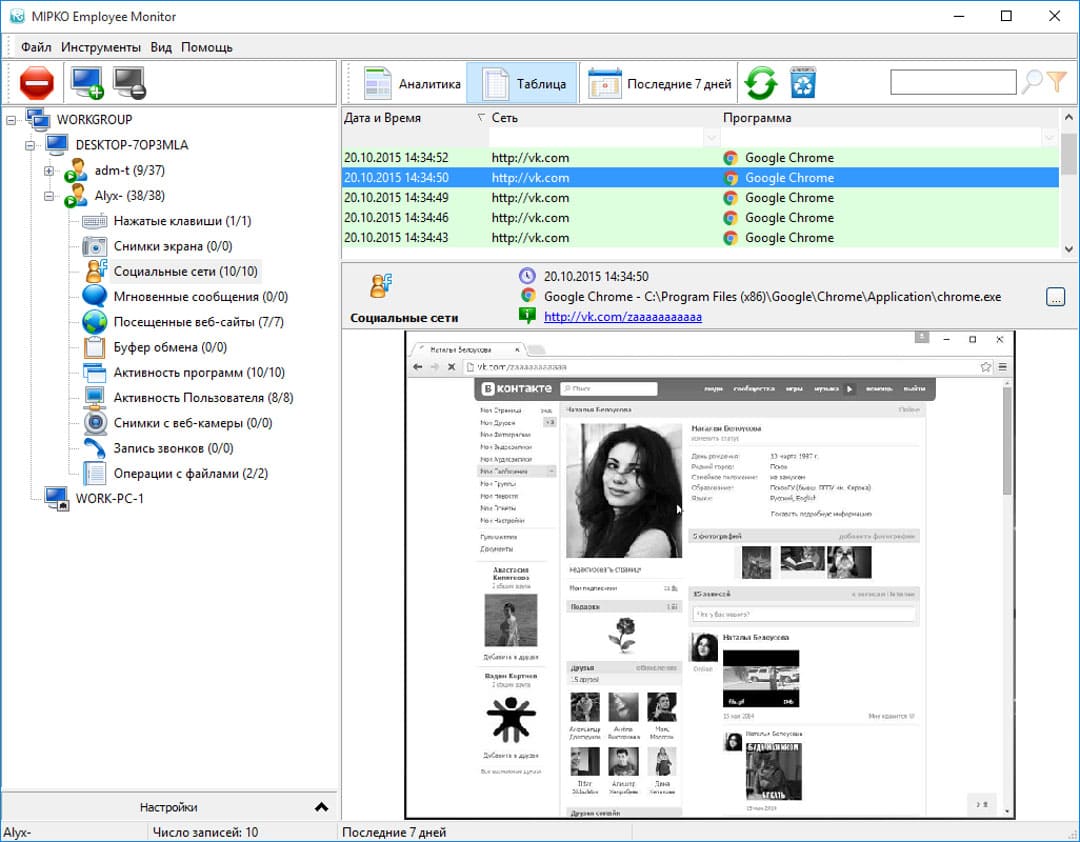This screenshot has height=842, width=1080.
Task: Click the search magnifier icon
Action: (x=1031, y=83)
